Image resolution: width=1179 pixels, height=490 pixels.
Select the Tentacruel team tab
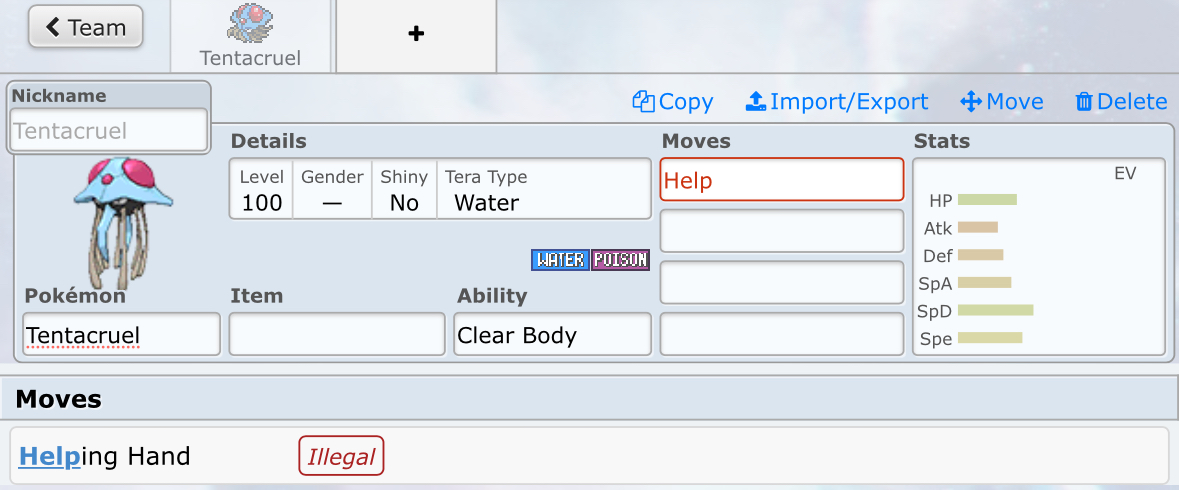(250, 37)
